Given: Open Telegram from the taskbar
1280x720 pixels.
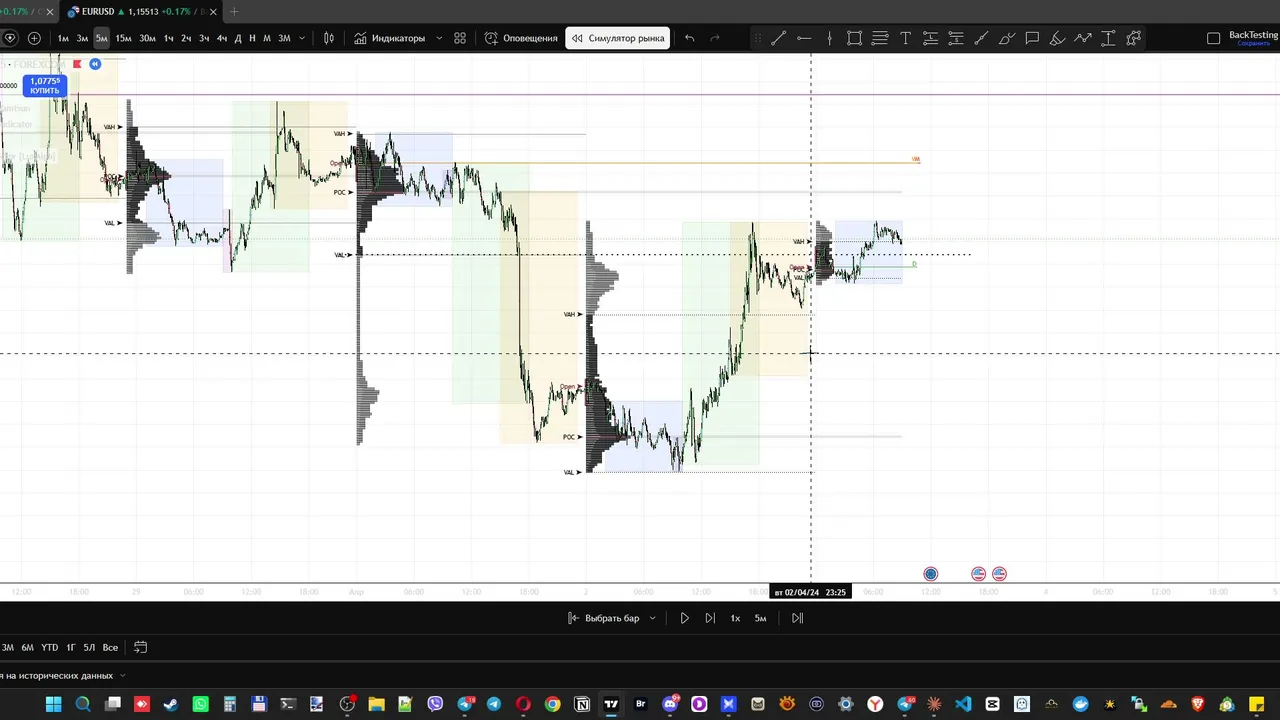Looking at the screenshot, I should 494,704.
